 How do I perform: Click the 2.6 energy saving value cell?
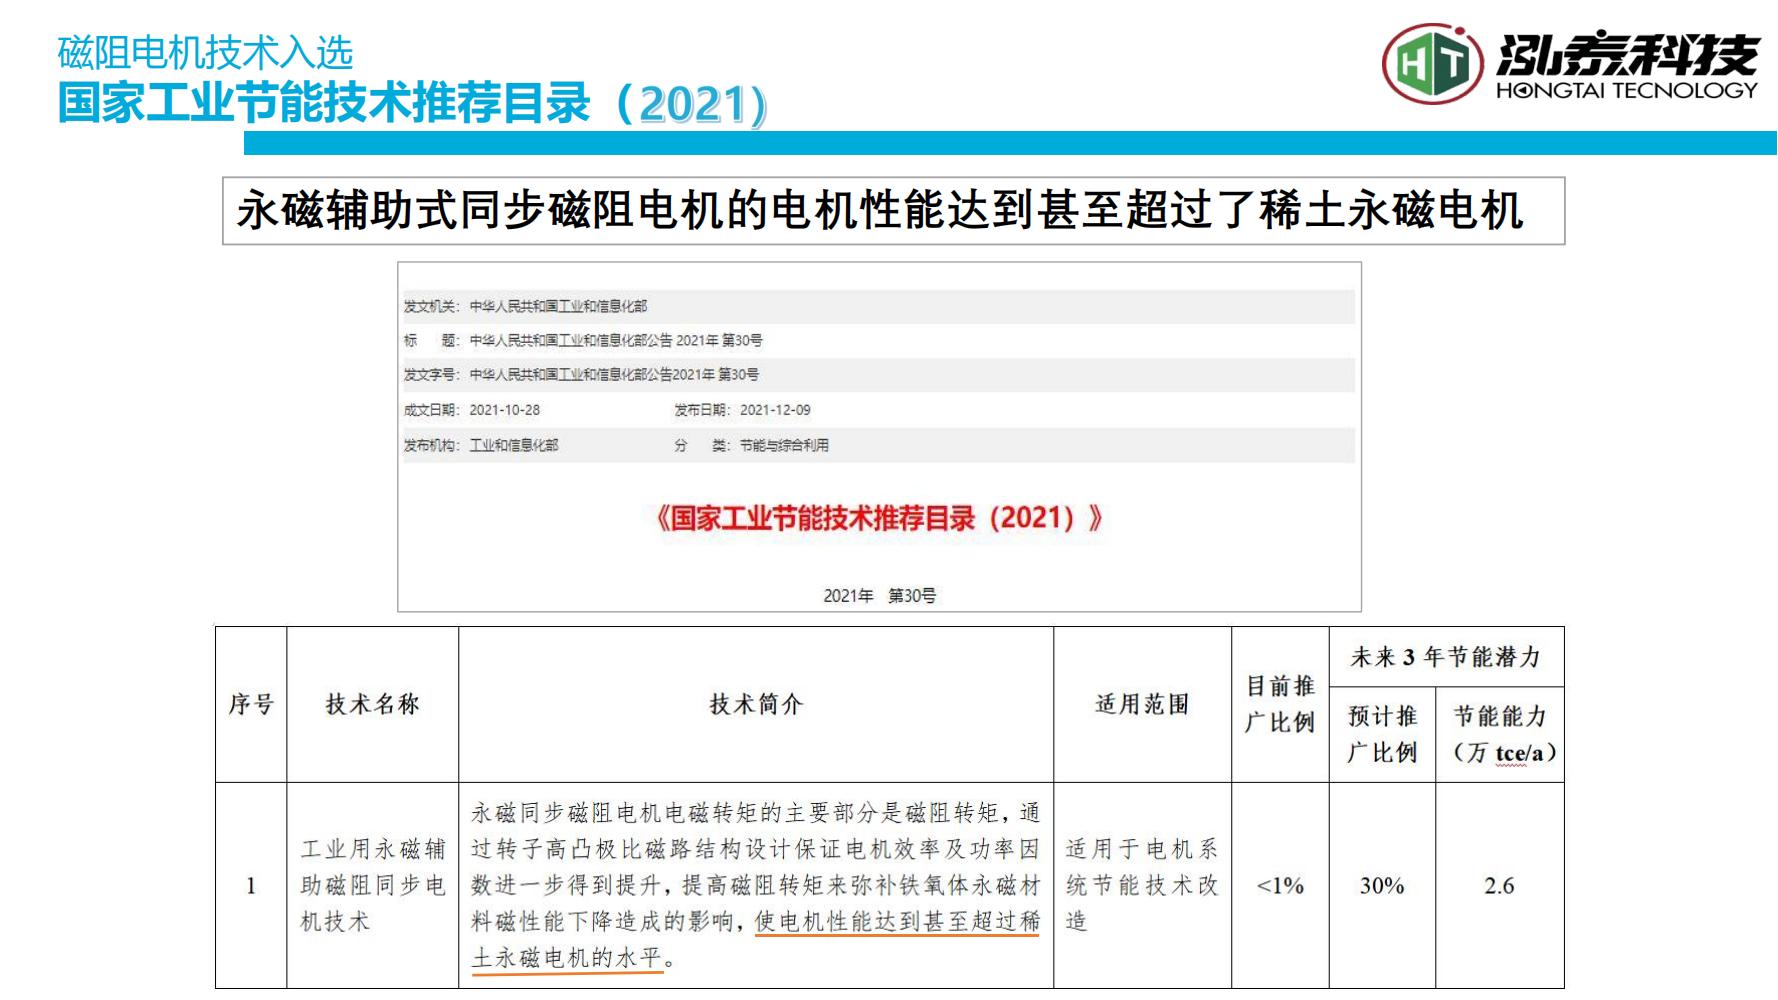tap(1499, 886)
